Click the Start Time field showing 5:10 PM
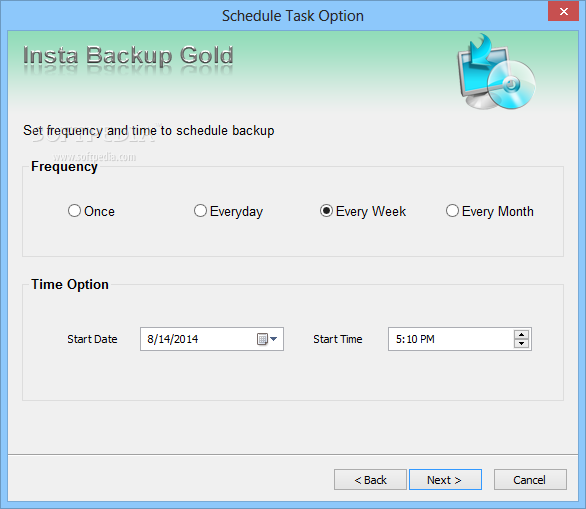Screen dimensions: 586x509 [460, 339]
